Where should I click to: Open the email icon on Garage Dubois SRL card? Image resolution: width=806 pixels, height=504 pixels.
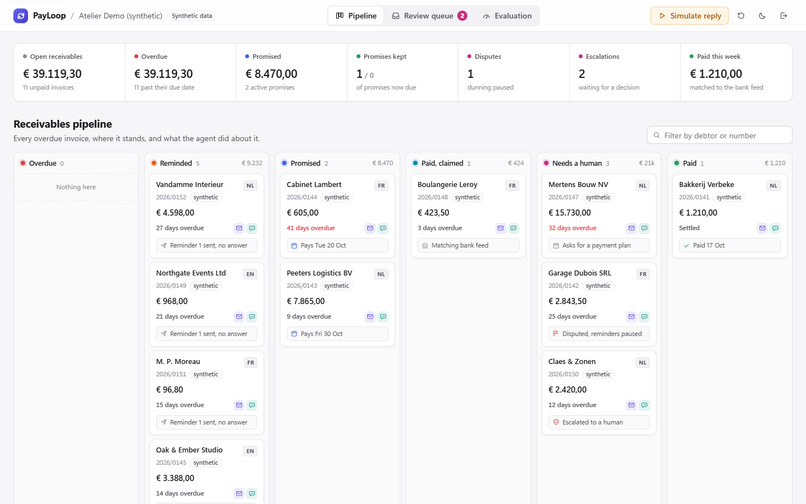click(631, 316)
